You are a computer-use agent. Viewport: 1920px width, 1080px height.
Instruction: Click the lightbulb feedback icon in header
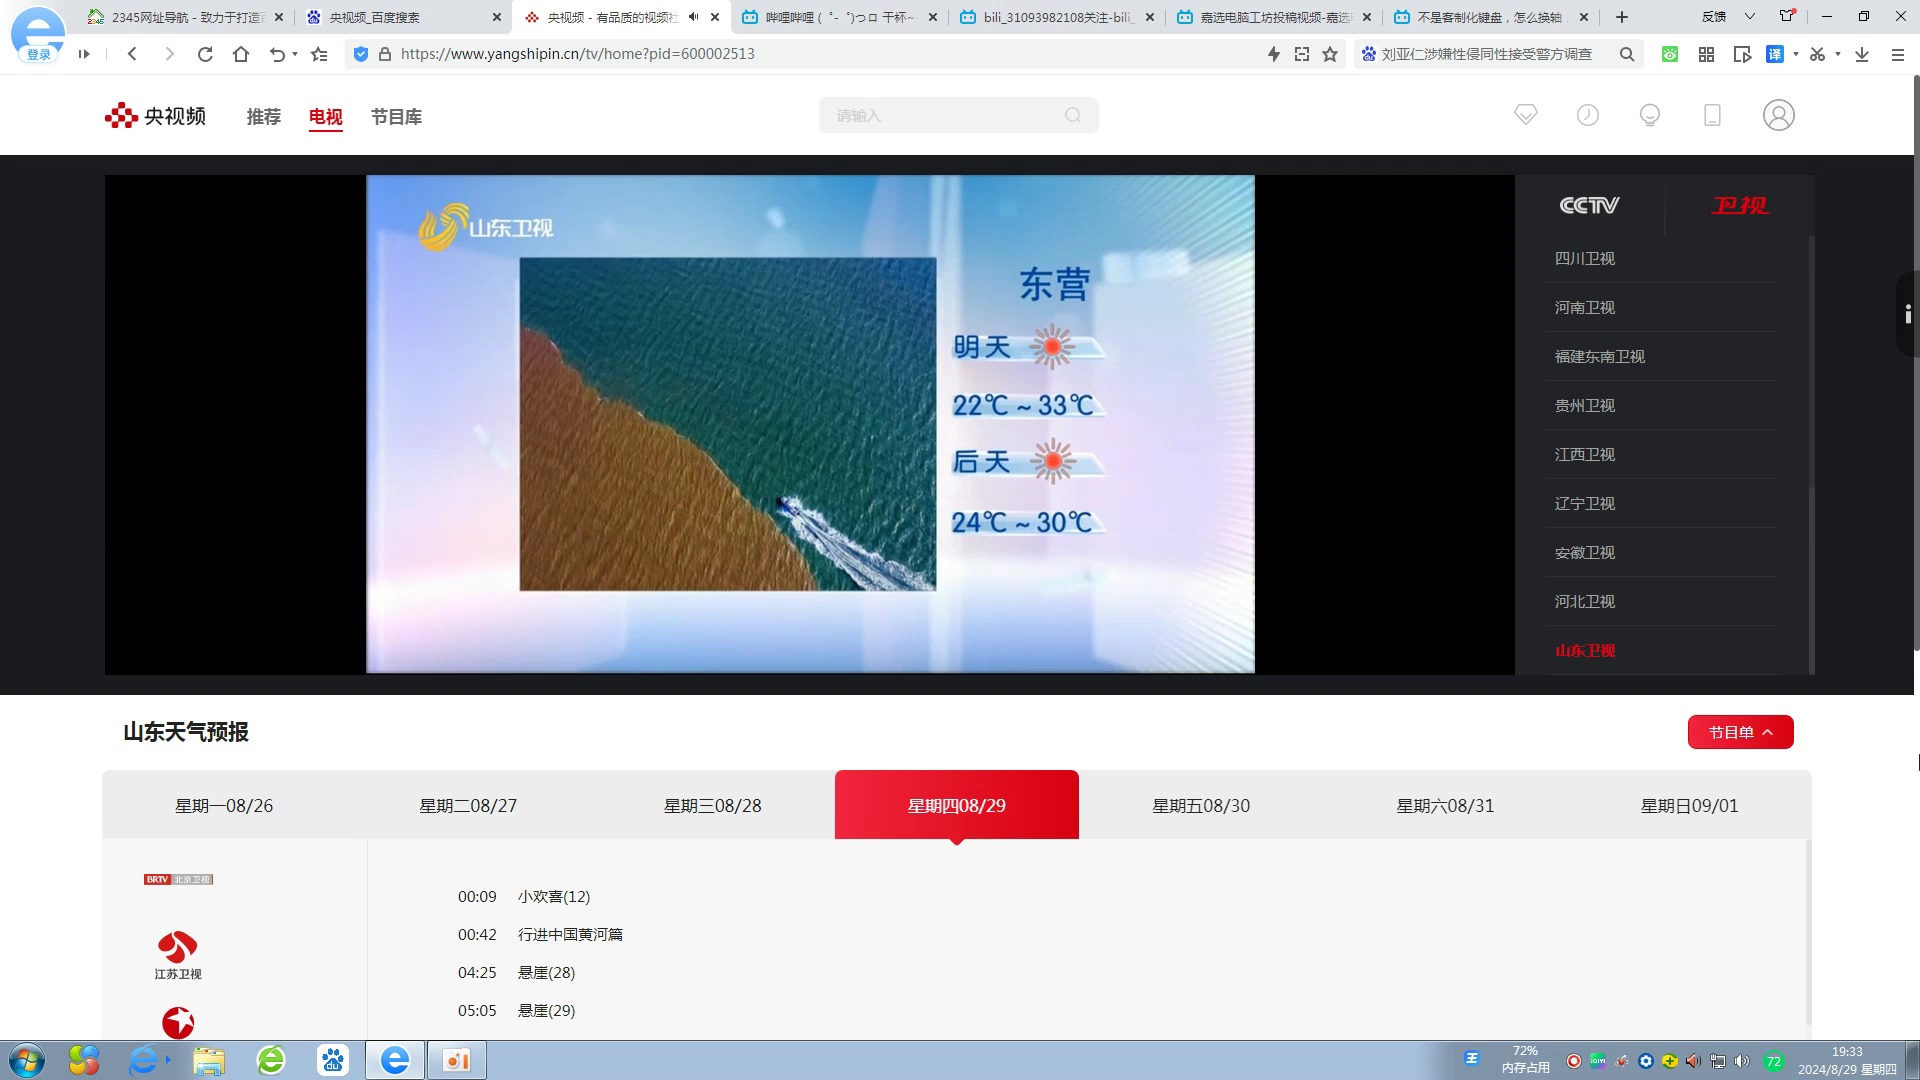1650,115
